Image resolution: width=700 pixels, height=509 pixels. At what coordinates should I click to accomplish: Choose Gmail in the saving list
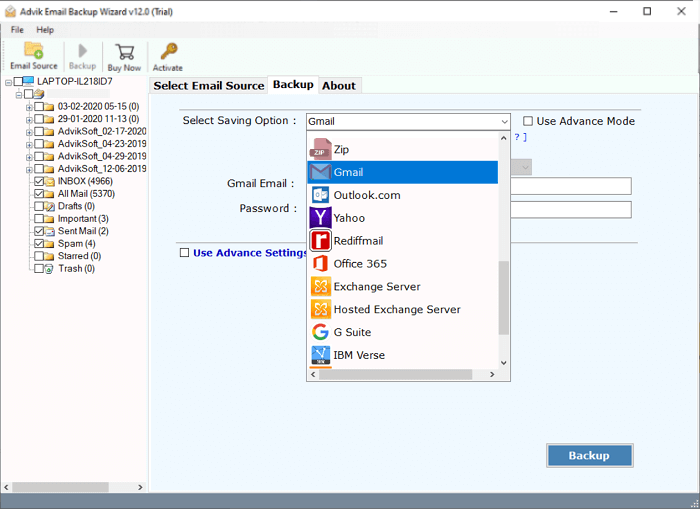click(402, 172)
